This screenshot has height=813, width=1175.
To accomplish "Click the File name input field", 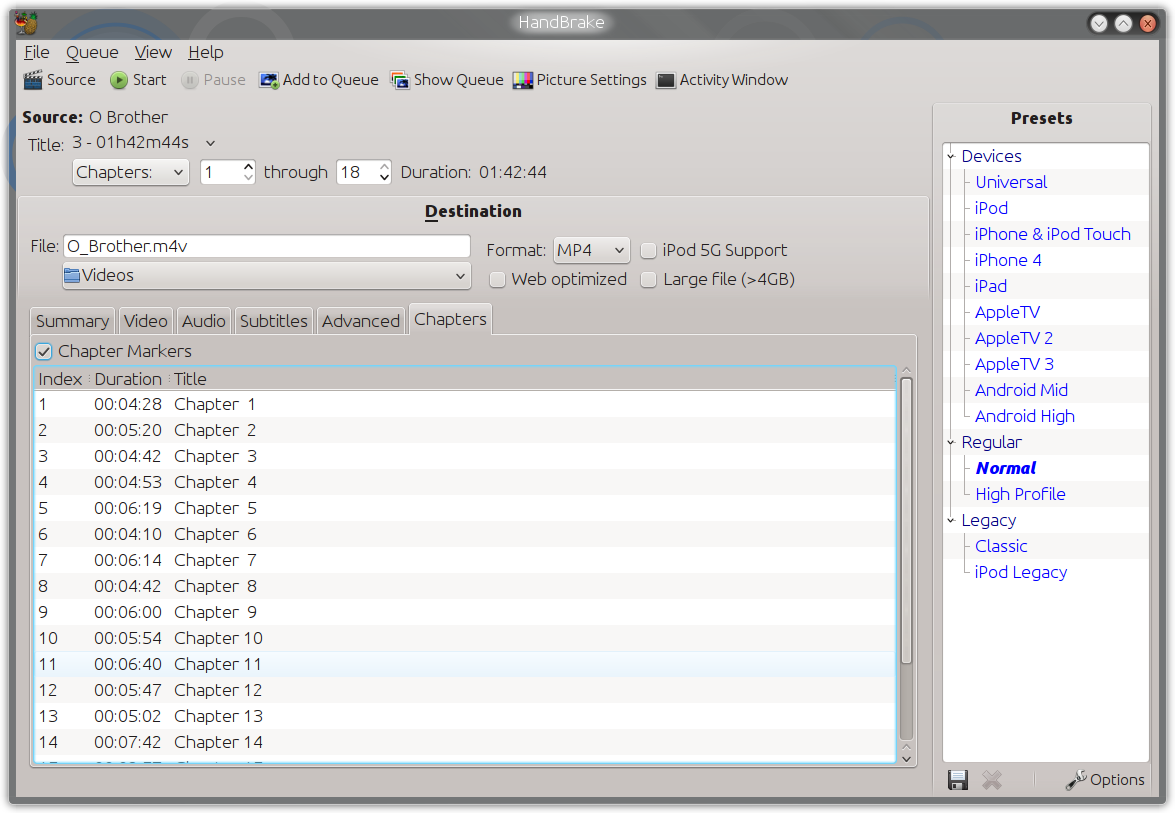I will (267, 247).
